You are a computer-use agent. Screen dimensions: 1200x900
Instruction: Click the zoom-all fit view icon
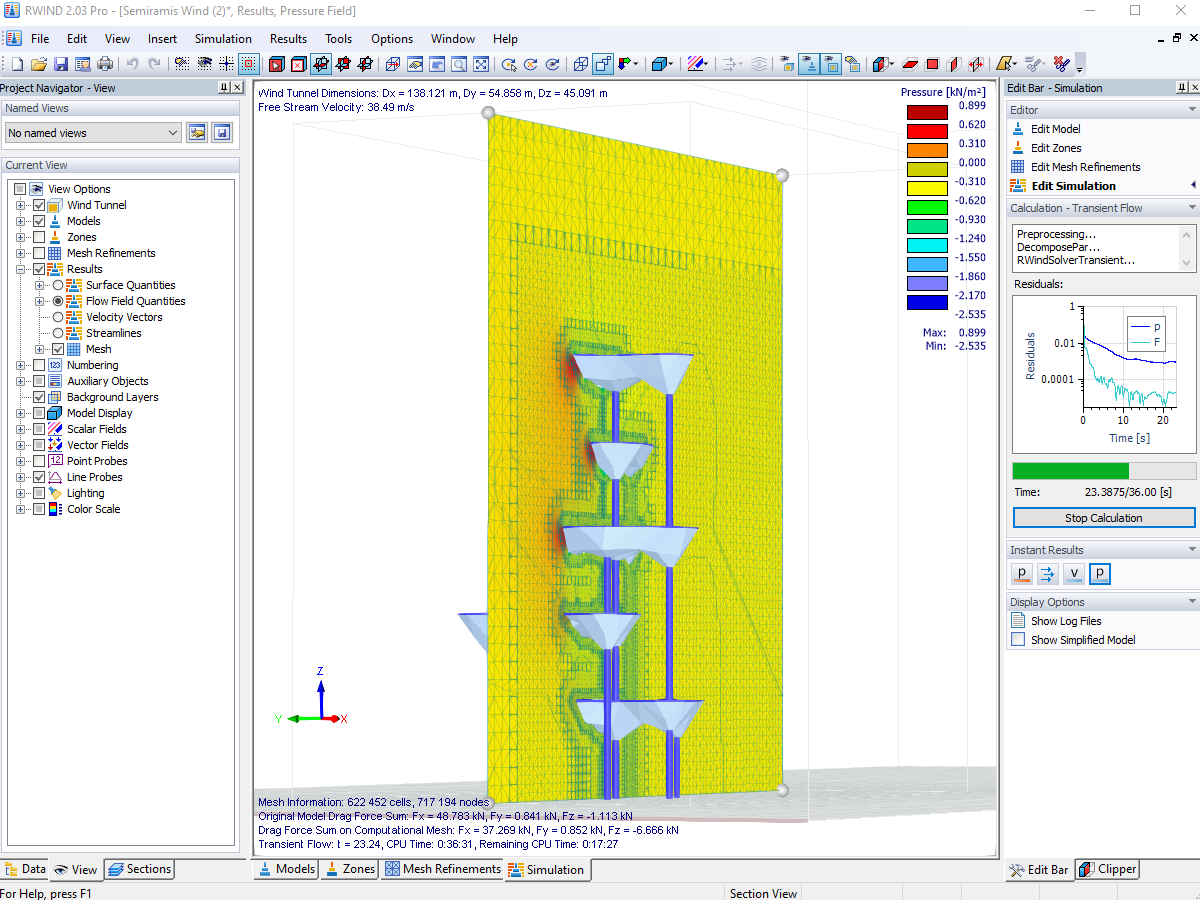tap(481, 64)
